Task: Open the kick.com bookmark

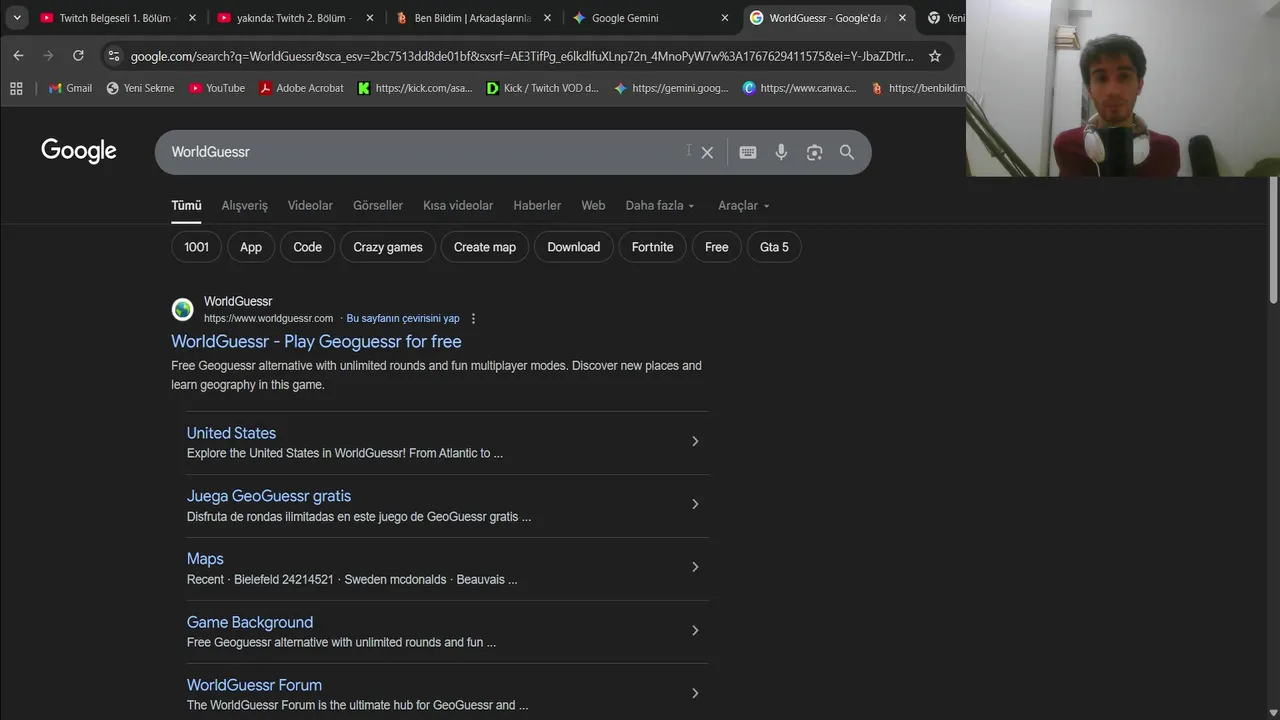Action: 415,88
